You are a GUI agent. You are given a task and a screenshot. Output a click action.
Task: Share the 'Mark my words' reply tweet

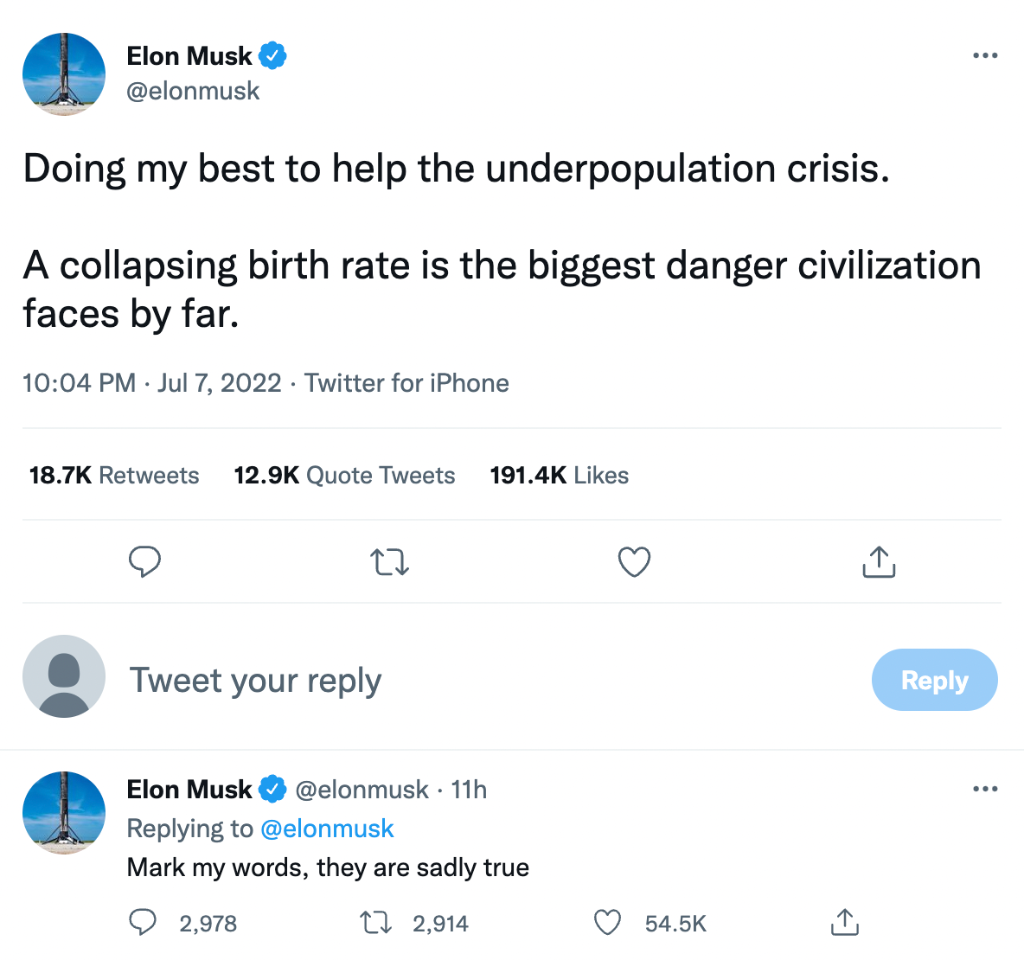844,922
